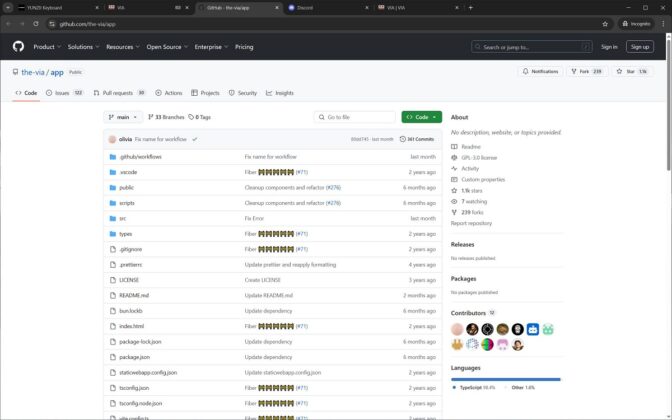
Task: Click the GitHub Octocat logo icon
Action: [x=18, y=46]
